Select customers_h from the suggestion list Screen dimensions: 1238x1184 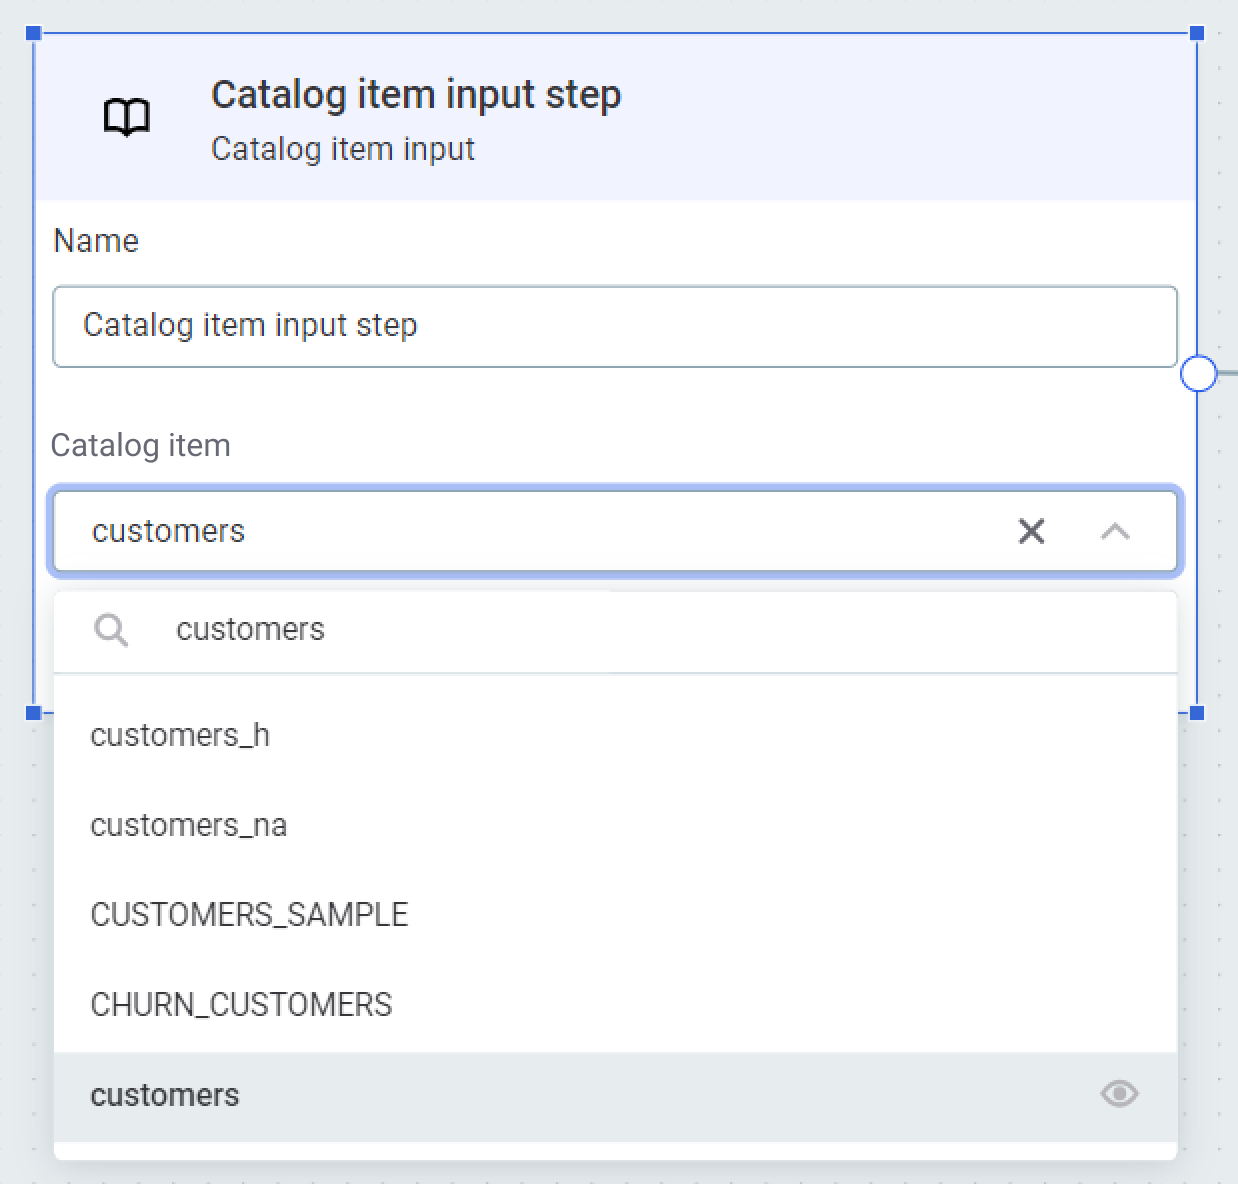coord(179,735)
